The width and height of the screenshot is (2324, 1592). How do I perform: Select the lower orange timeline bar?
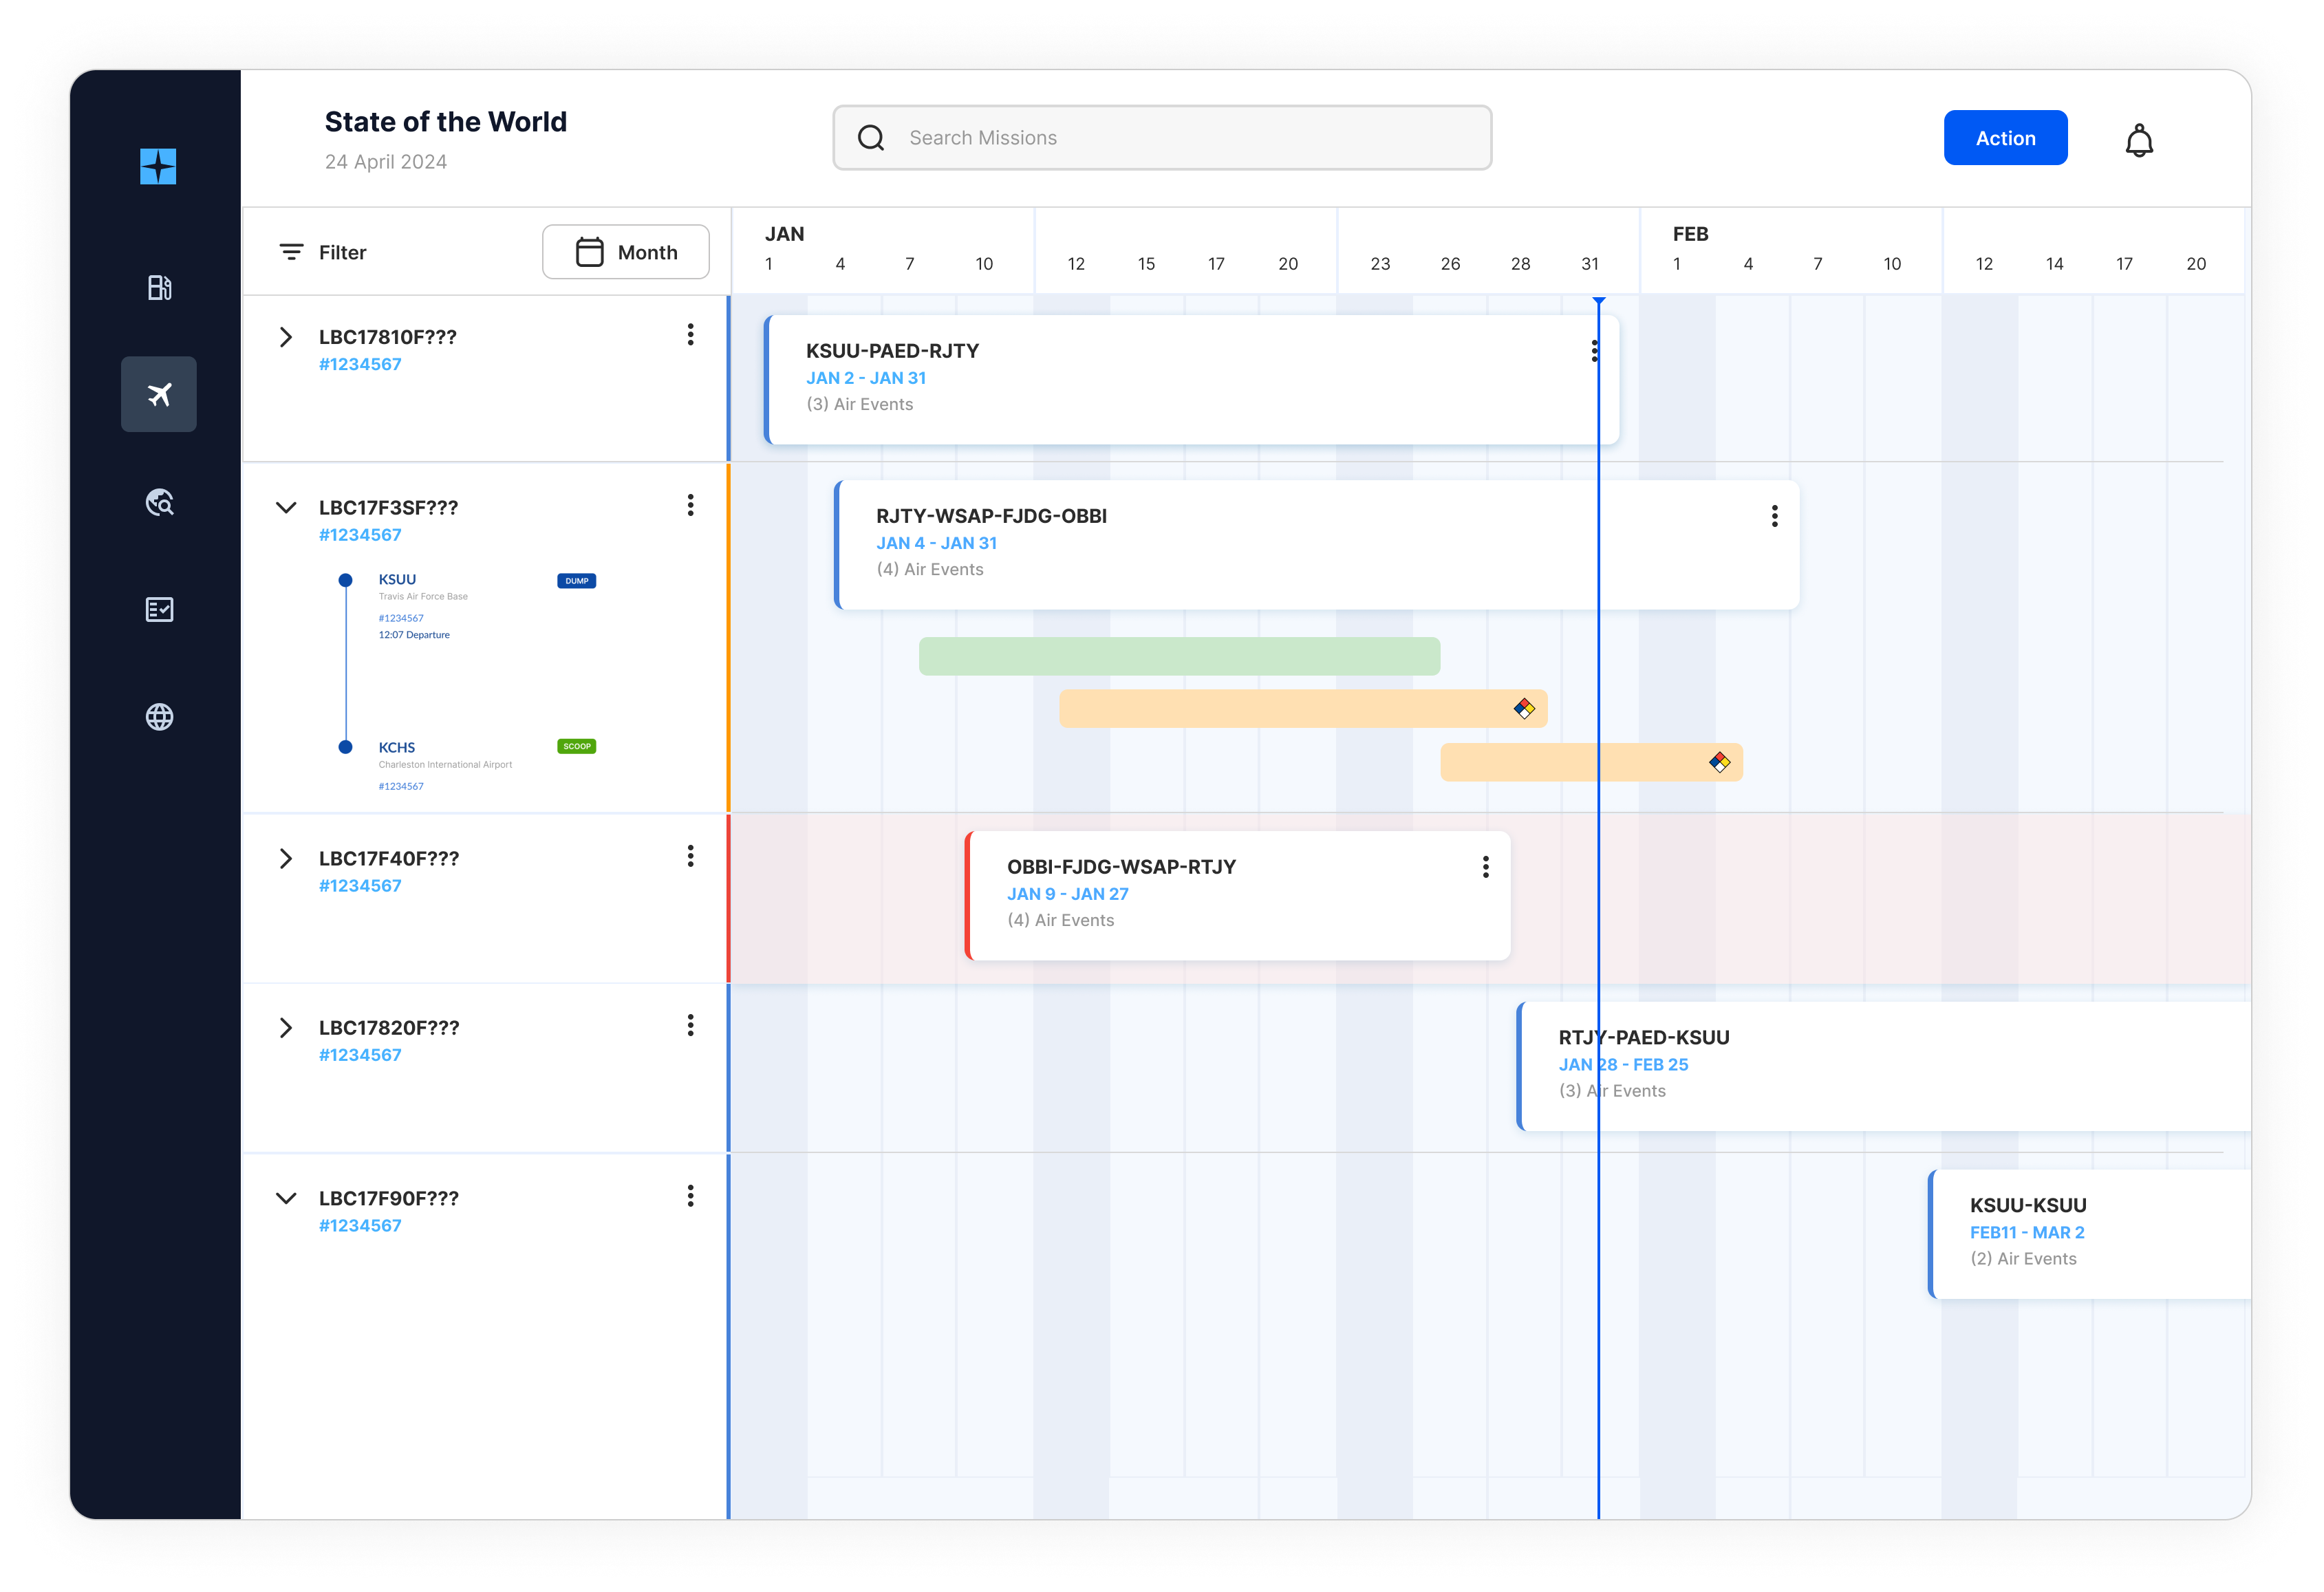(x=1591, y=762)
